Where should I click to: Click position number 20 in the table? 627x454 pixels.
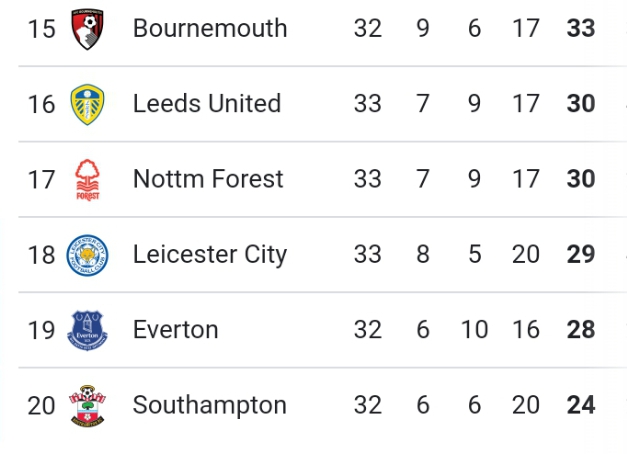coord(42,406)
